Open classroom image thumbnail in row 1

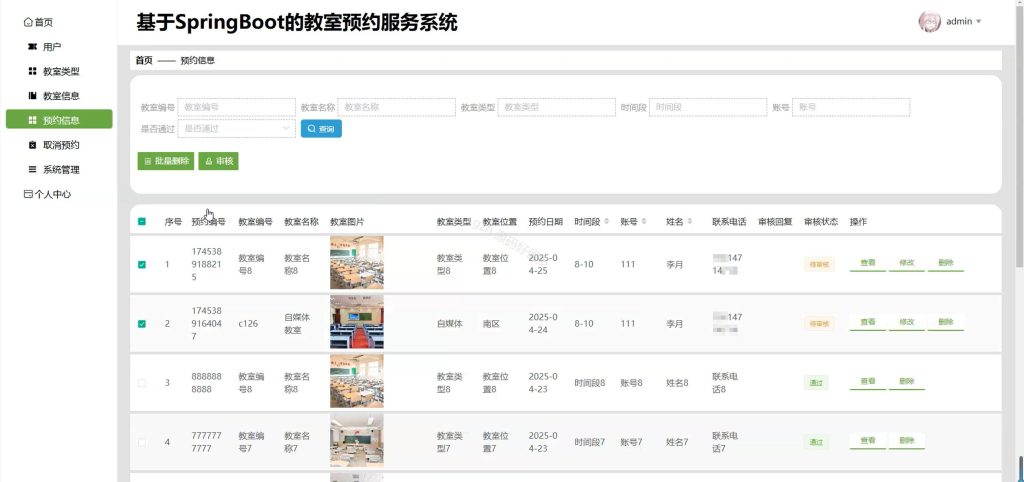[x=357, y=263]
